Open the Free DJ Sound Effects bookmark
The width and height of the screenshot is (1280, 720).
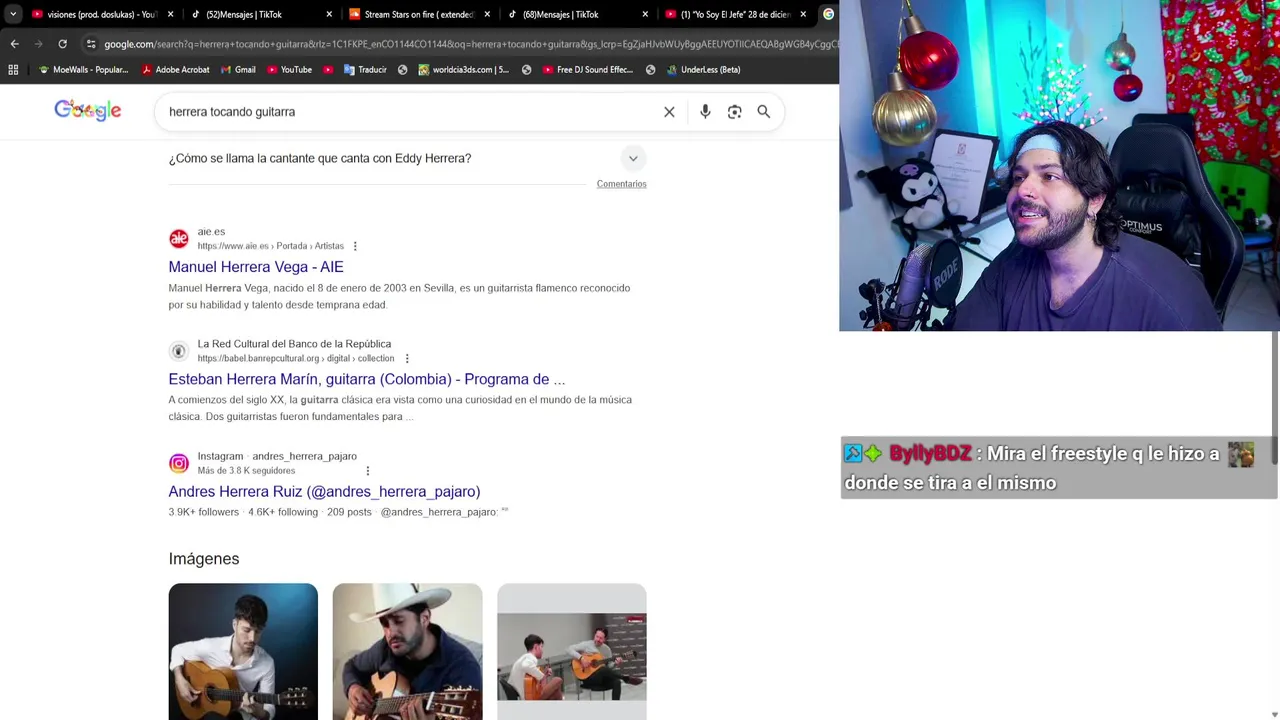(588, 70)
